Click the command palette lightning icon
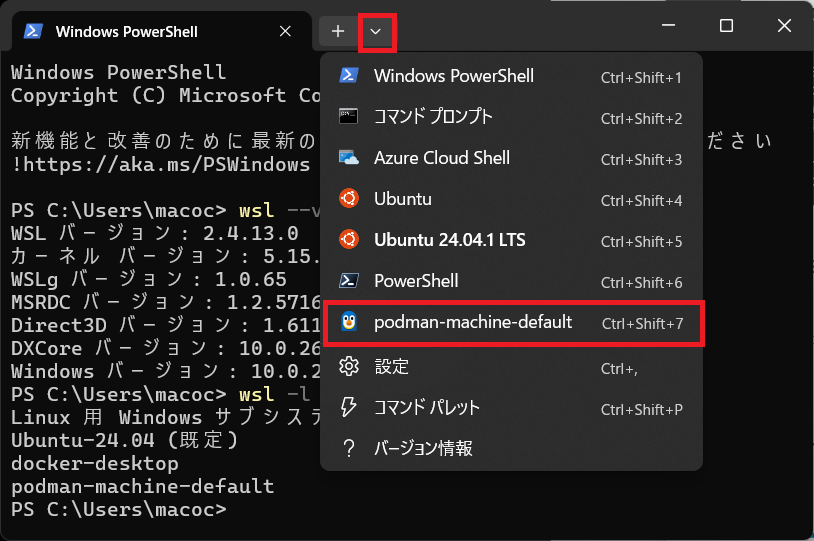The height and width of the screenshot is (541, 814). (x=348, y=408)
